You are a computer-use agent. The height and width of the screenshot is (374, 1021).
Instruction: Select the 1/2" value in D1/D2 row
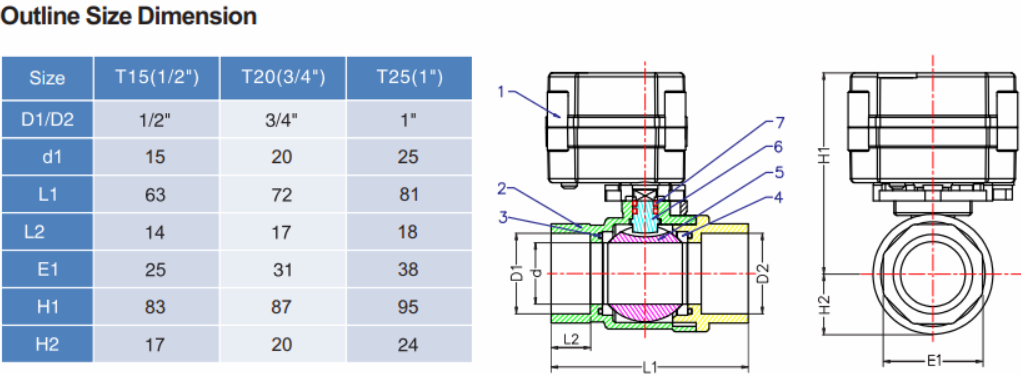(156, 120)
